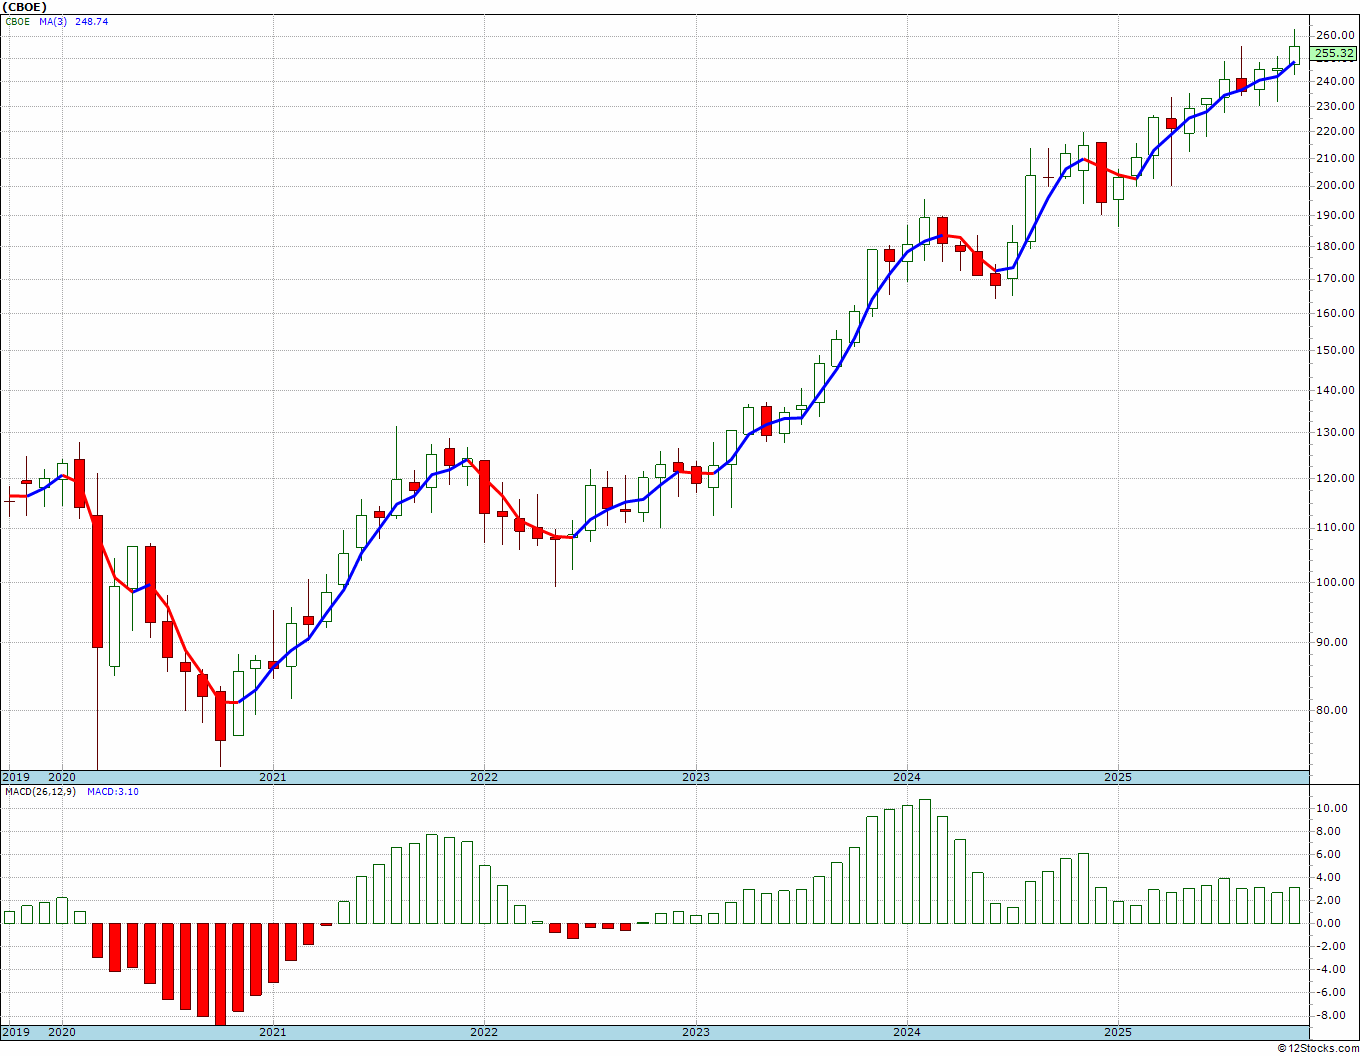Click 2025 on the MACD panel time axis
The height and width of the screenshot is (1056, 1360).
1118,1032
